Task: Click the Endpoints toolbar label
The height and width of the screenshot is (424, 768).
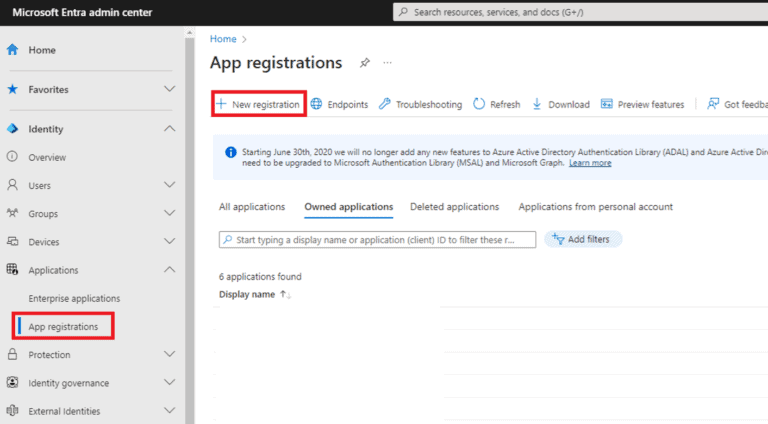Action: click(x=348, y=104)
